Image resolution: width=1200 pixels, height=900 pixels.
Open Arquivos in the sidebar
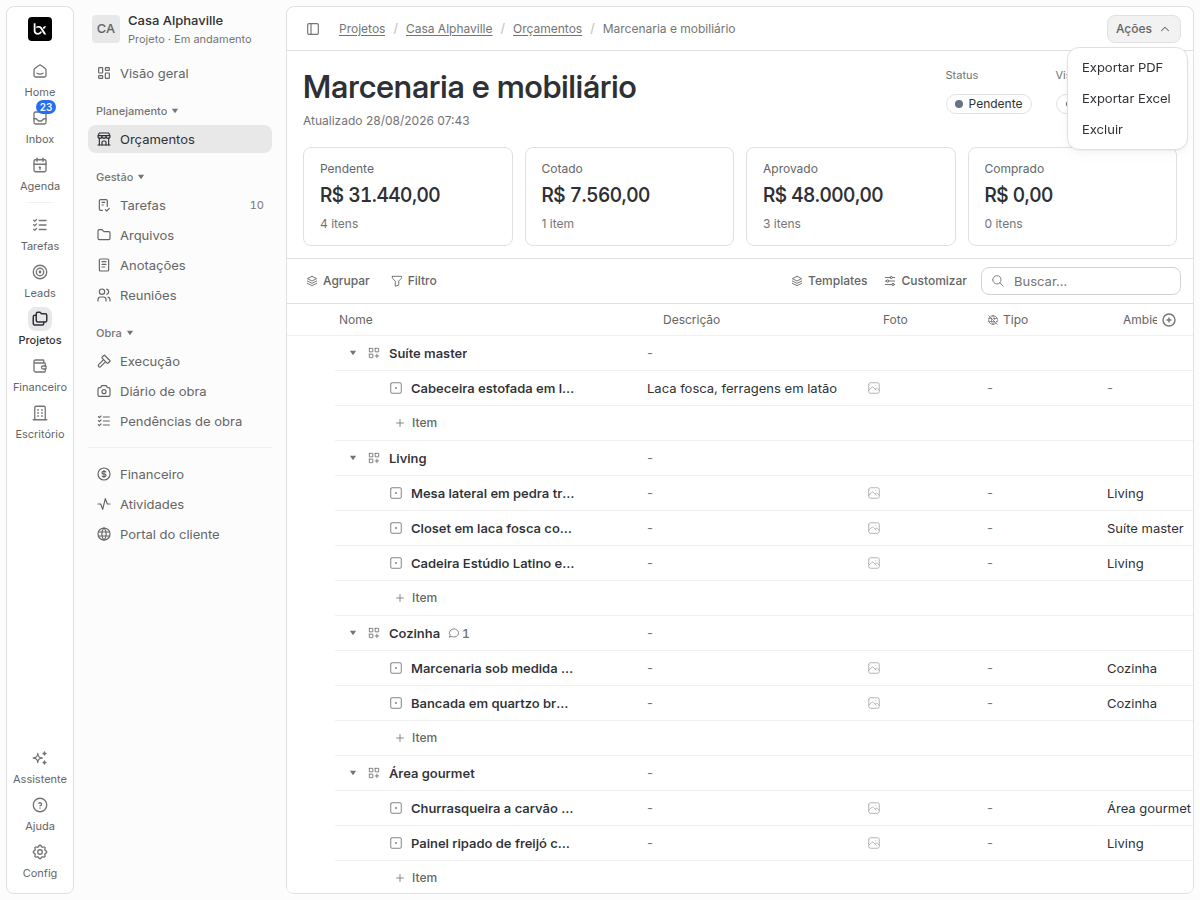180,236
